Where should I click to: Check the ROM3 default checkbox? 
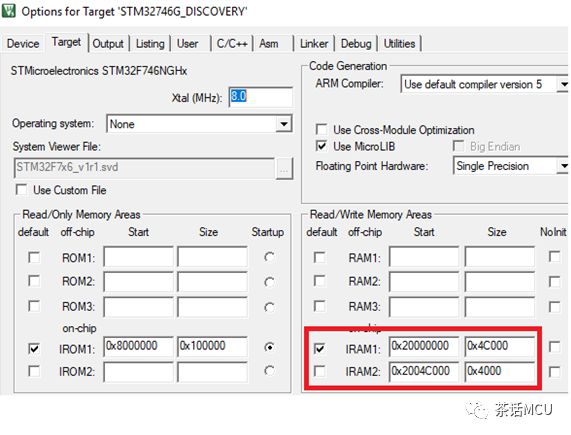[x=34, y=306]
